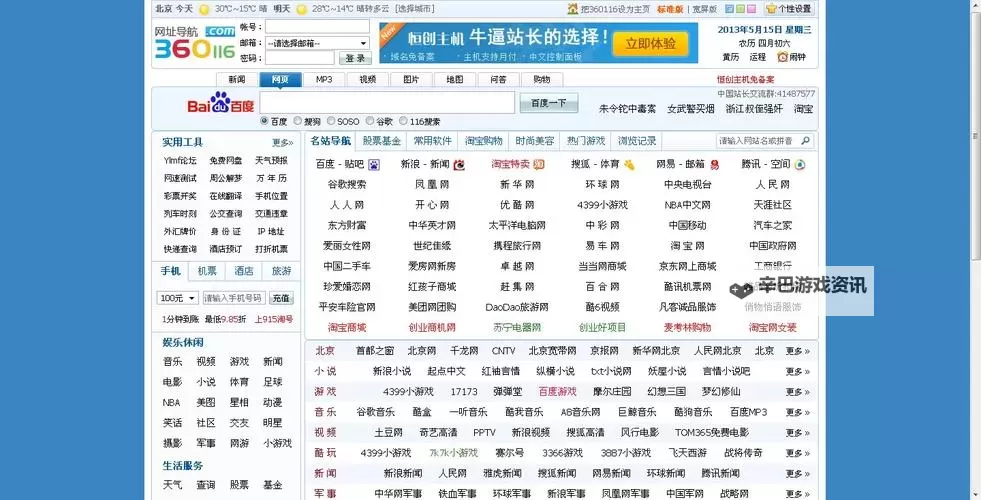
Task: Click the 登录 login button
Action: coord(355,58)
